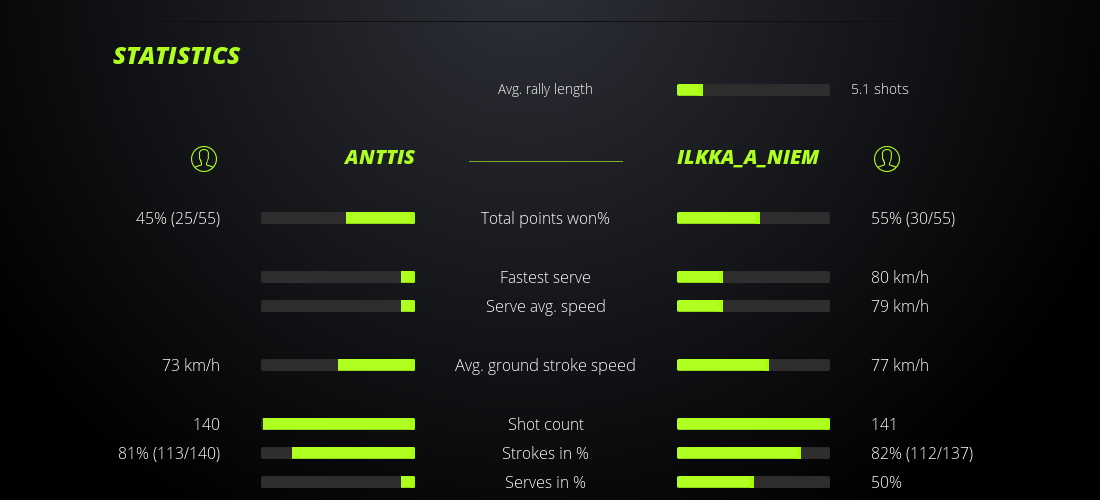Click the STATISTICS heading

pos(177,56)
